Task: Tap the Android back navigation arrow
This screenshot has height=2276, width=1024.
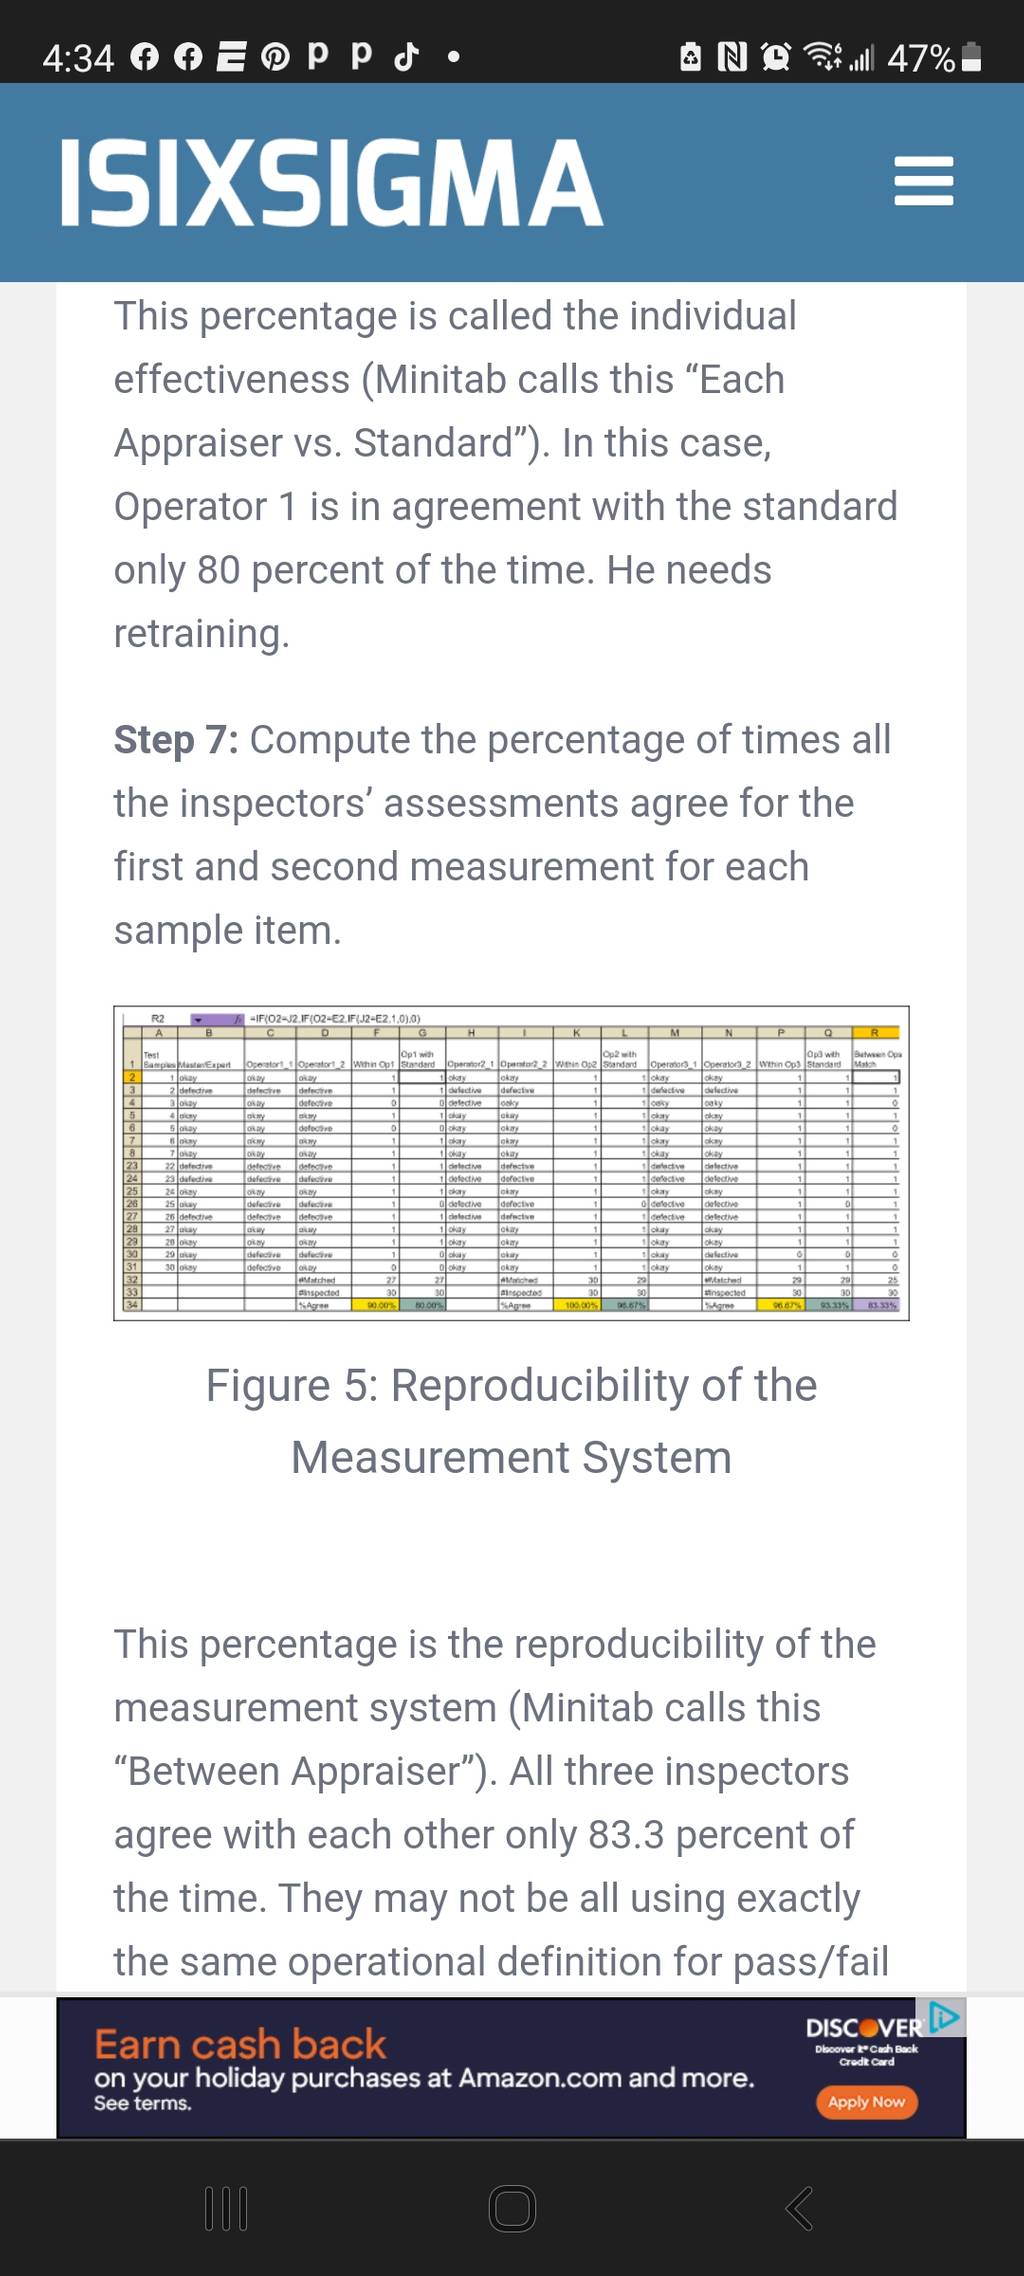Action: [799, 2208]
